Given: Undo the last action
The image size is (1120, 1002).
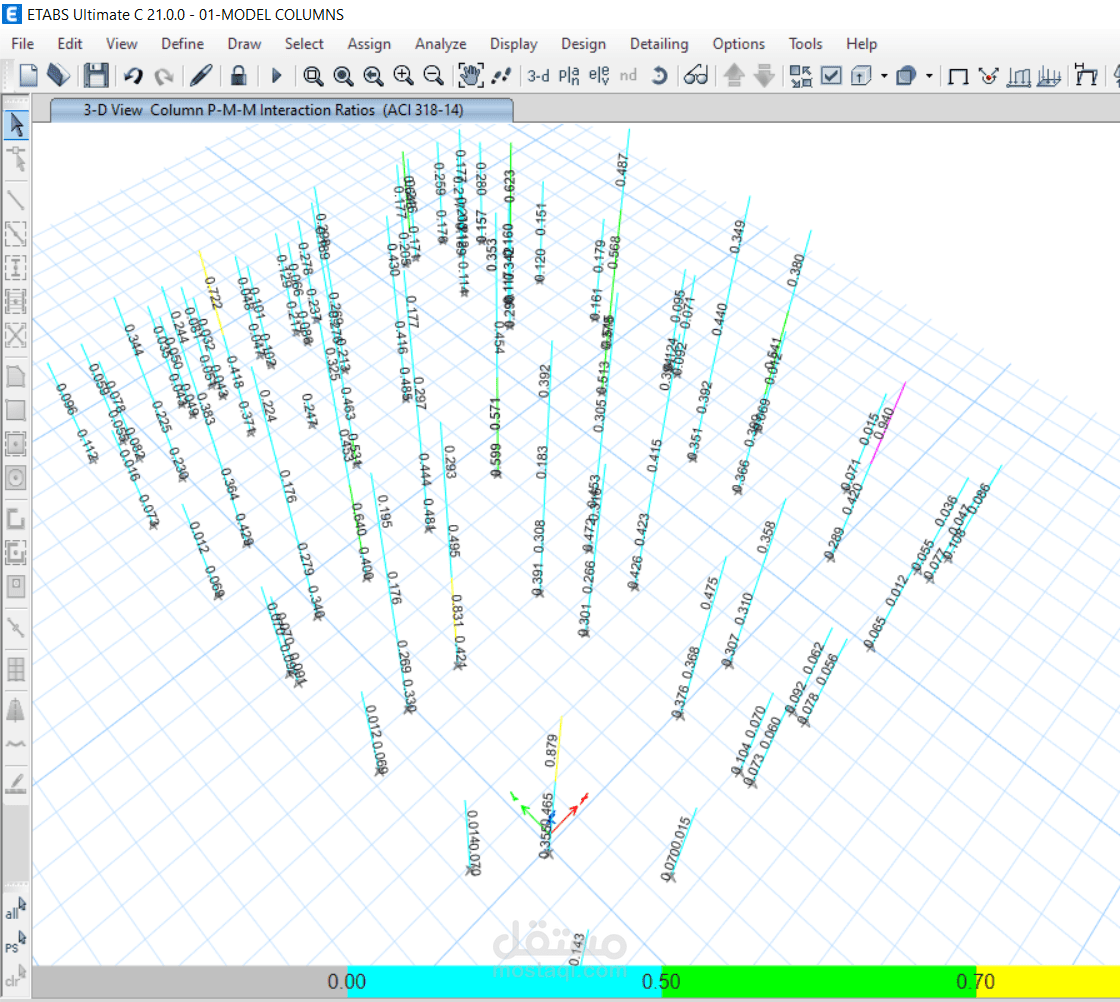Looking at the screenshot, I should [x=133, y=75].
